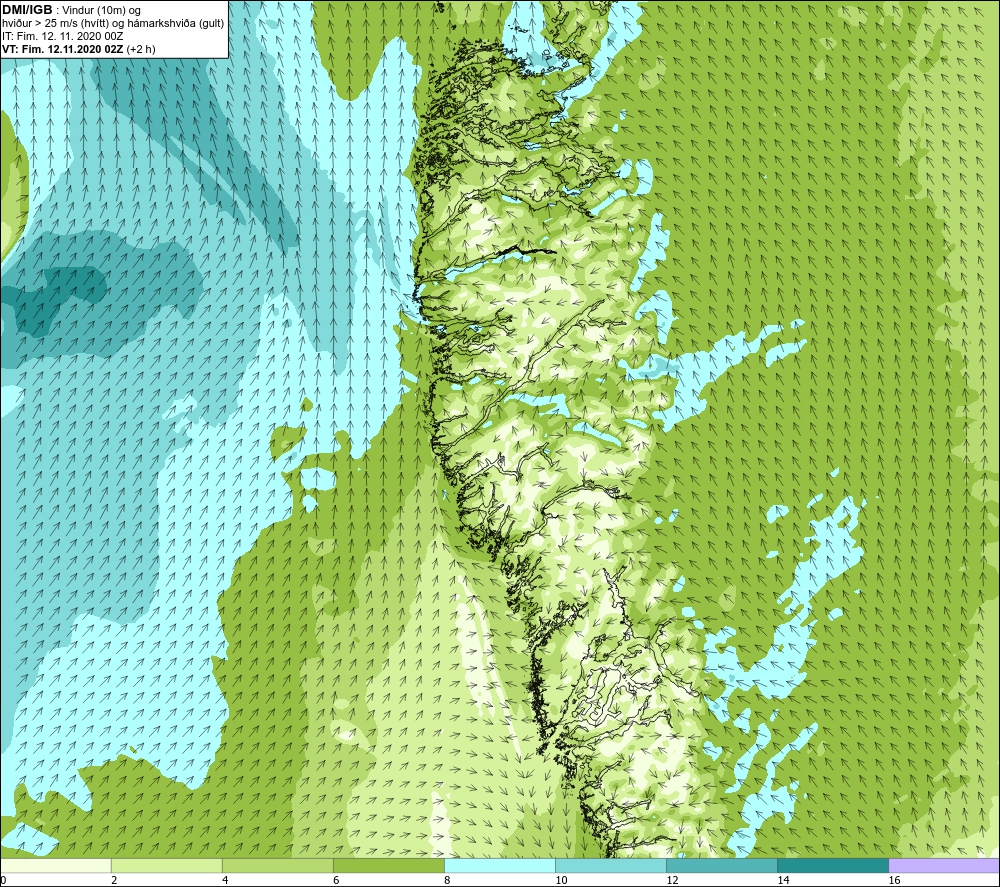Click the 'hviður > 25 m/s' legend description
Viewport: 1000px width, 887px height.
pyautogui.click(x=38, y=24)
